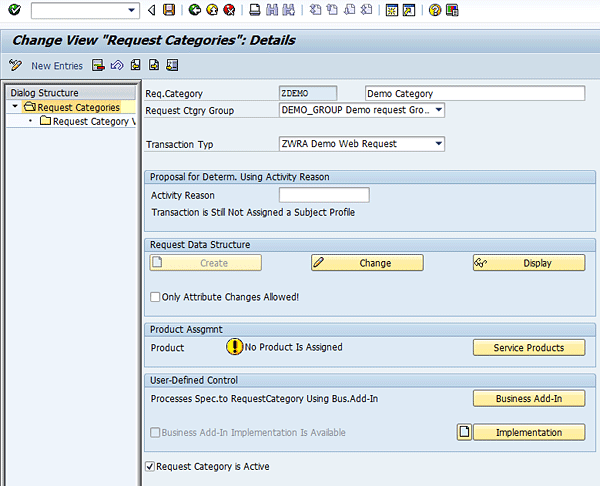This screenshot has height=486, width=600.
Task: Click New Entries in the toolbar
Action: coord(57,66)
